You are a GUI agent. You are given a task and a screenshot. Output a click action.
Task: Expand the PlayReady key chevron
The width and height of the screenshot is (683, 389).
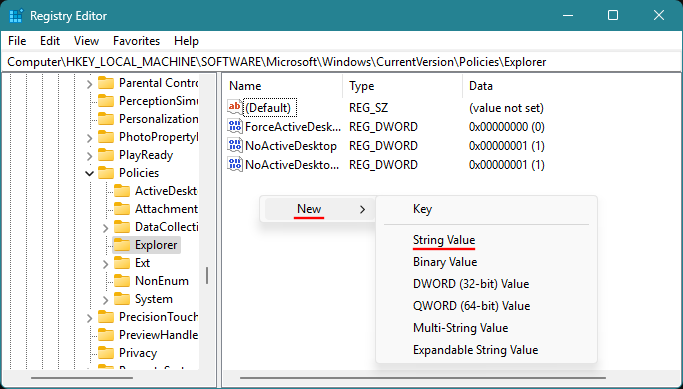(89, 156)
